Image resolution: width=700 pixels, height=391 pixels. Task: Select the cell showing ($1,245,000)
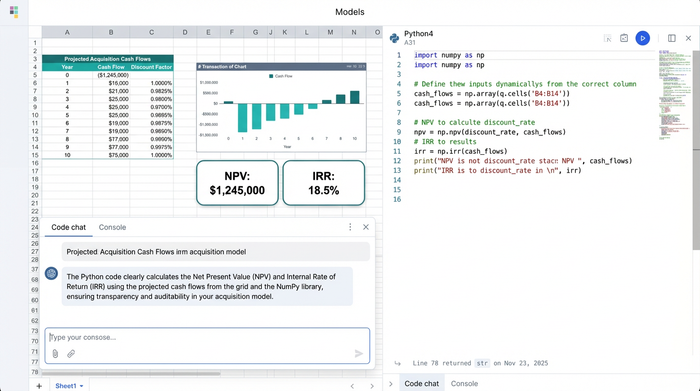point(111,75)
